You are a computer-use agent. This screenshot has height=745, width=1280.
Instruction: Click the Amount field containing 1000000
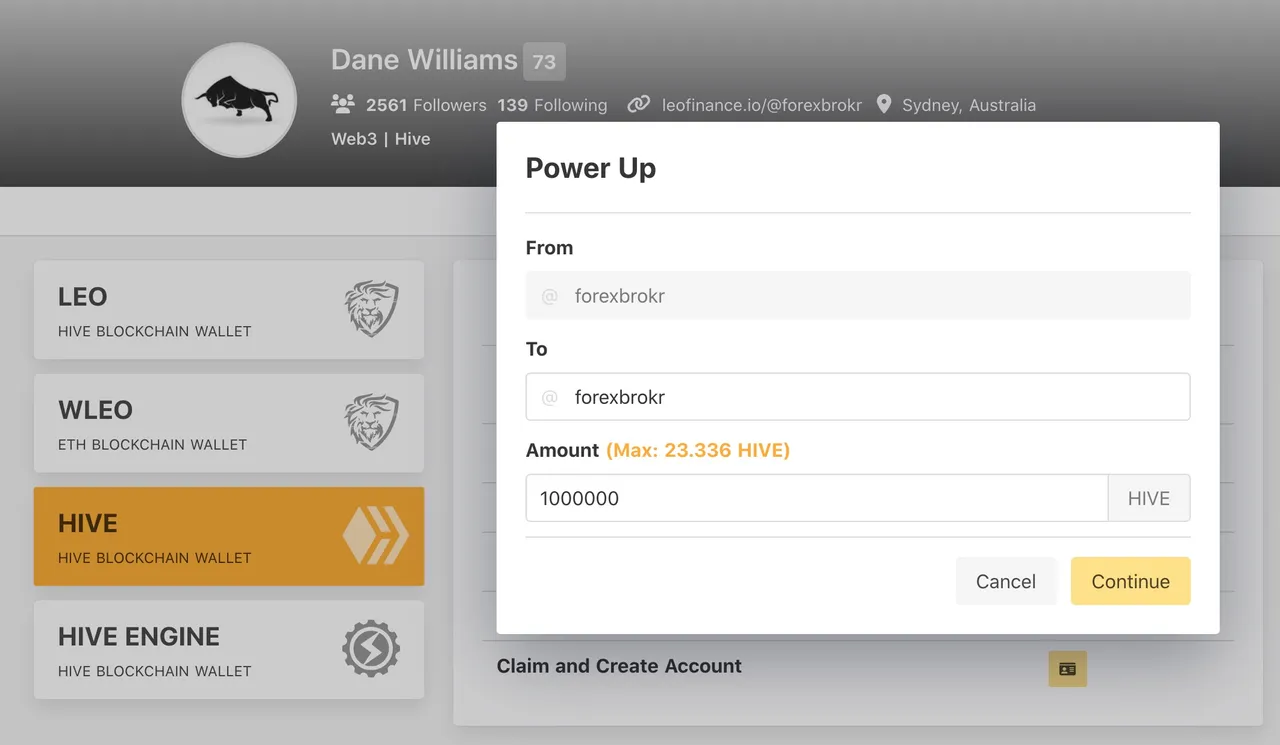[817, 498]
